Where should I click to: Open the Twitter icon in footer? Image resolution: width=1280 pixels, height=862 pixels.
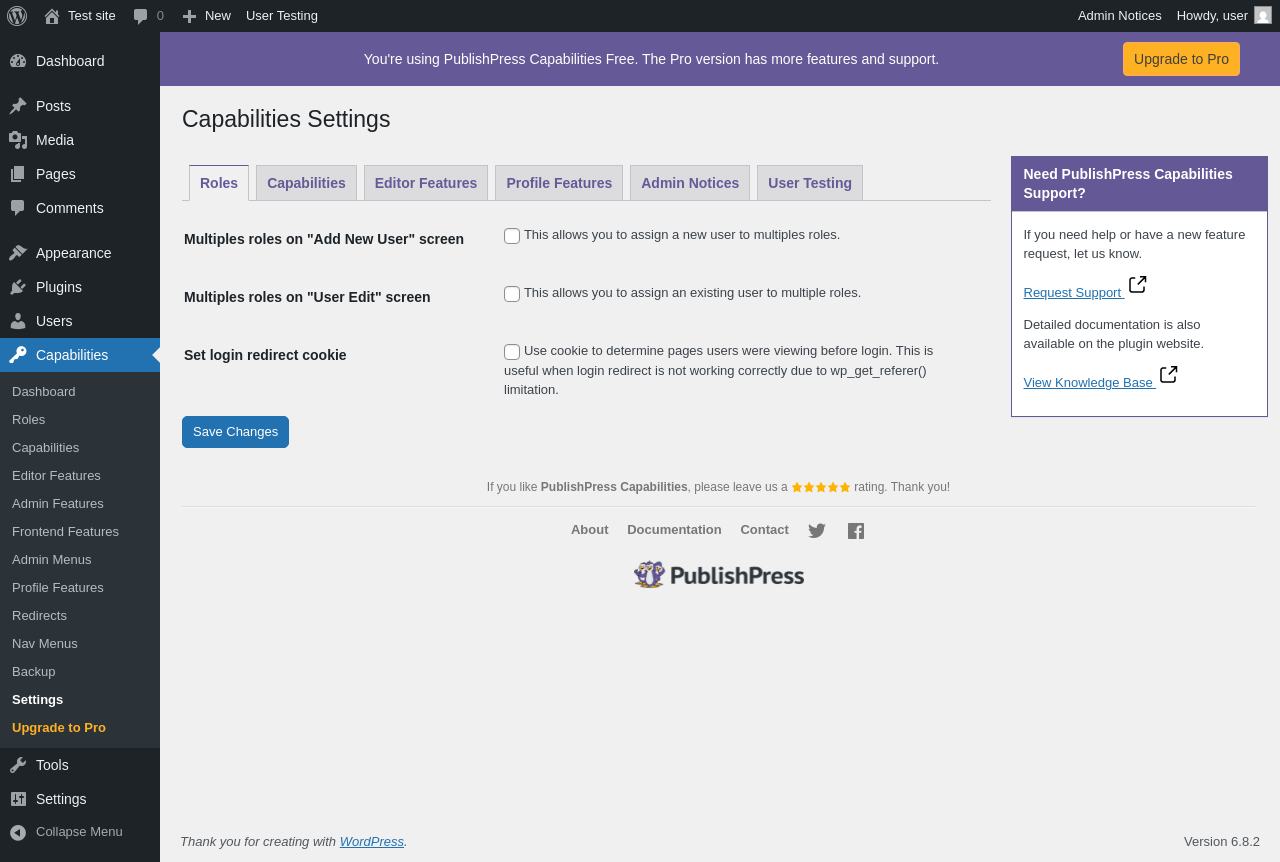pos(817,531)
